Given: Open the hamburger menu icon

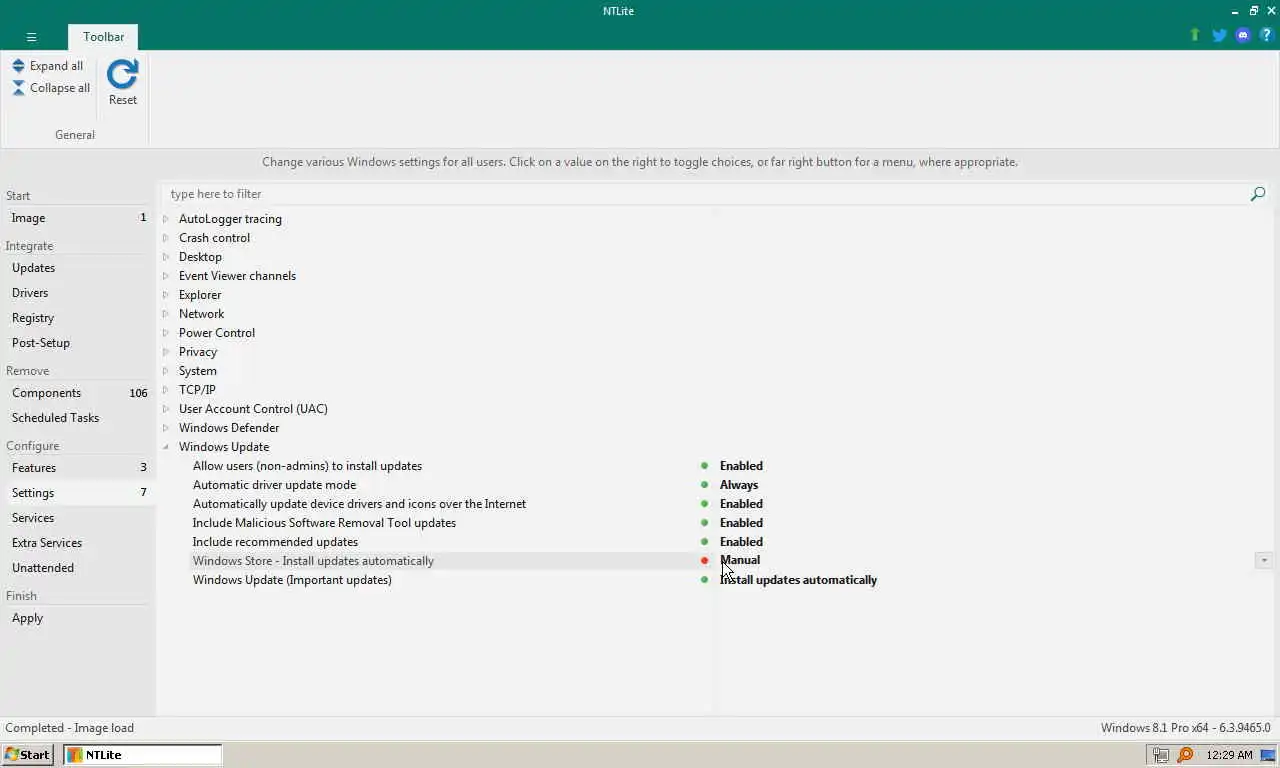Looking at the screenshot, I should pyautogui.click(x=31, y=37).
